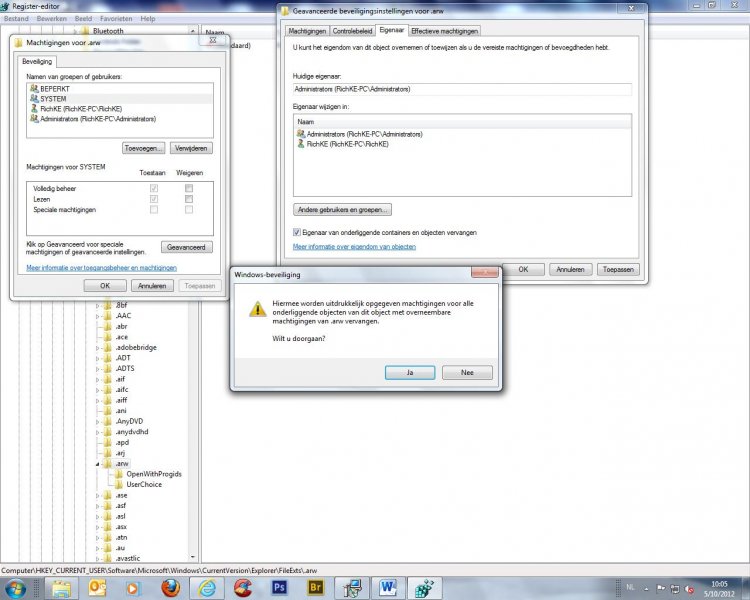The width and height of the screenshot is (750, 600).
Task: Collapse the .arw registry key
Action: [98, 464]
